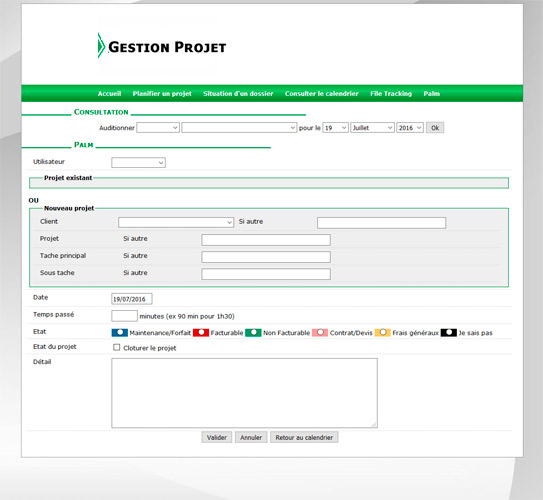Open Consulter le calendrier menu item
The image size is (543, 500).
[x=321, y=93]
